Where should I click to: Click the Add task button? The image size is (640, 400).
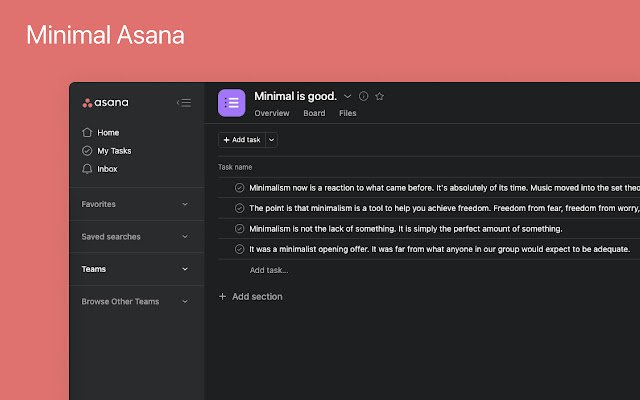[242, 140]
